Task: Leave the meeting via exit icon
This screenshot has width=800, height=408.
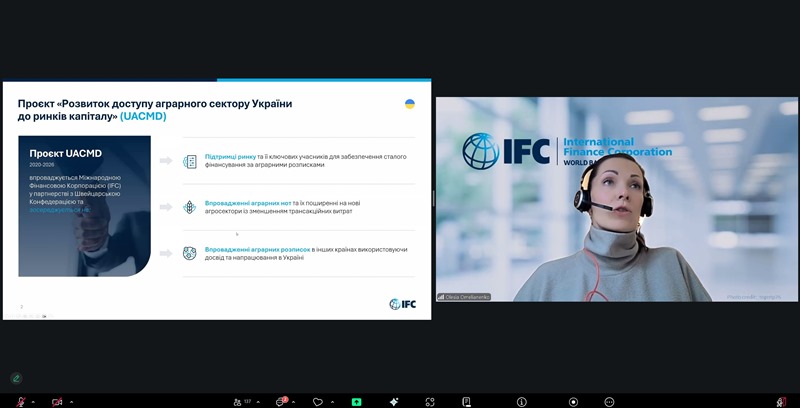Action: click(x=782, y=402)
